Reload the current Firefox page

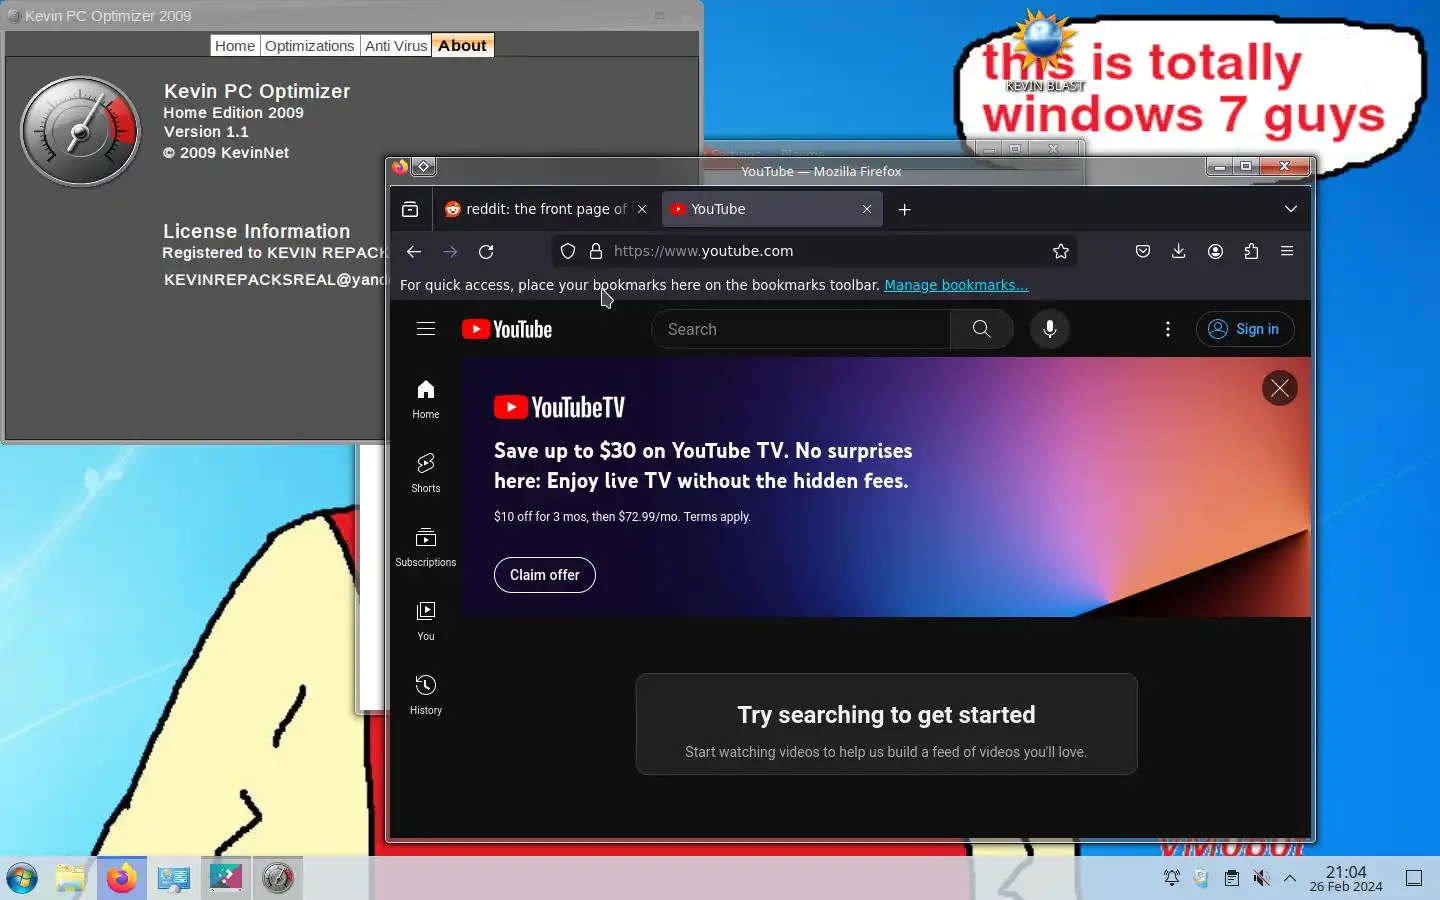[486, 251]
